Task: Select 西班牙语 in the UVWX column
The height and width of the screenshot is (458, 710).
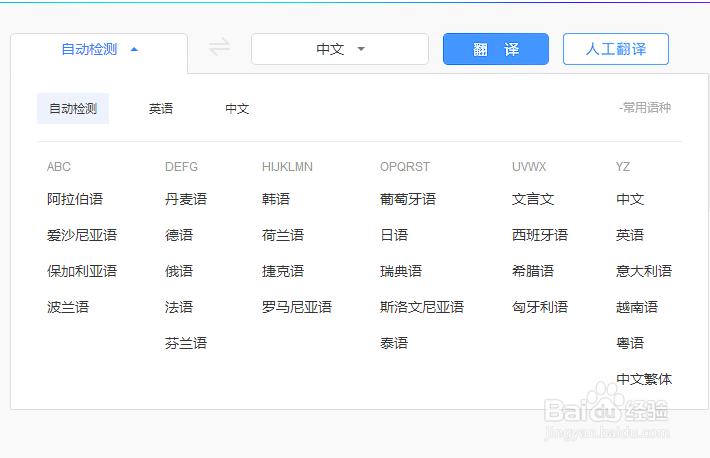Action: click(x=540, y=235)
